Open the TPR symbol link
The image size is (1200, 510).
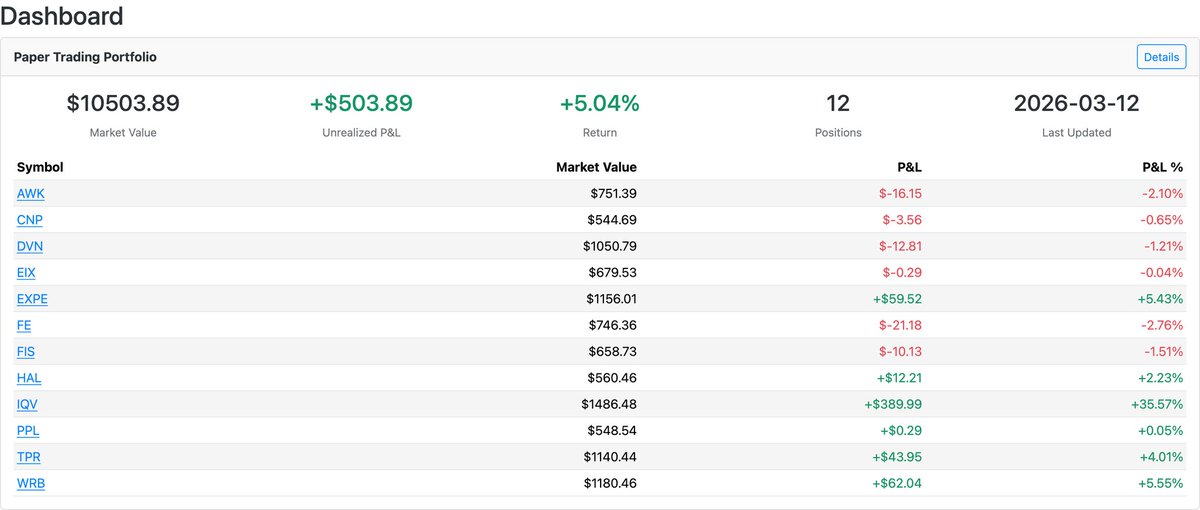tap(29, 457)
